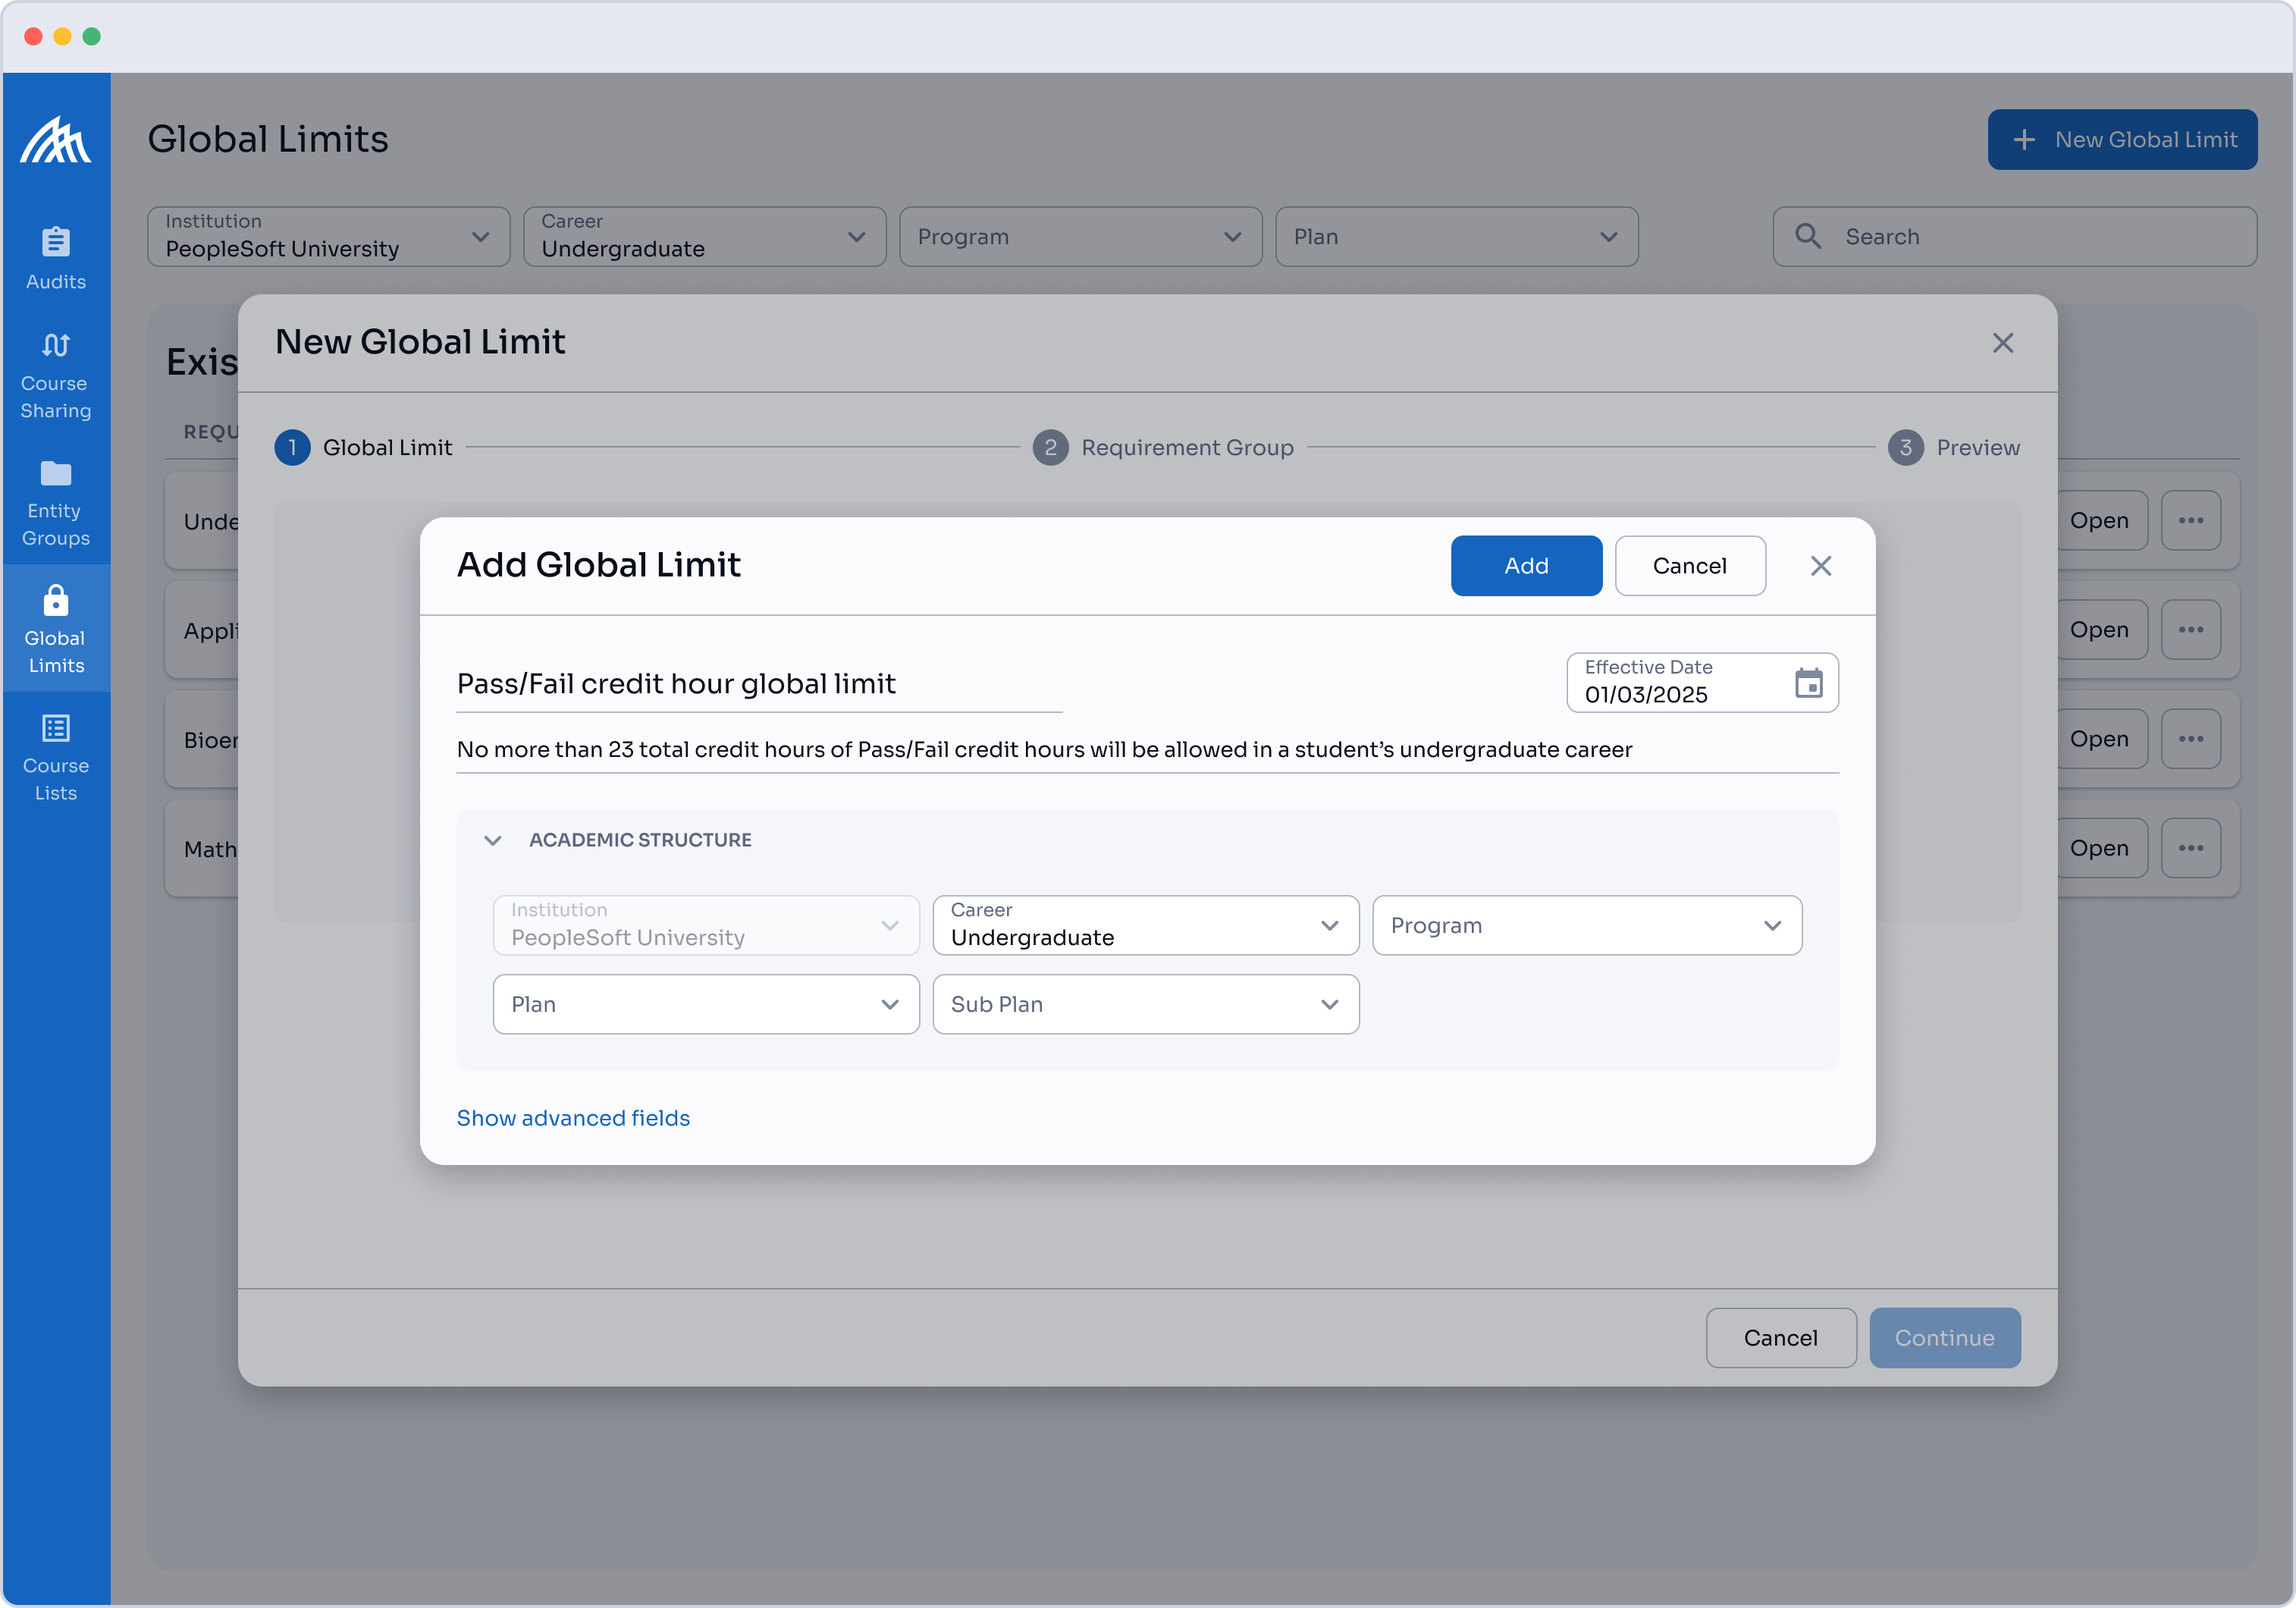Open the Career filter on Global Limits page
This screenshot has width=2296, height=1608.
coord(705,237)
